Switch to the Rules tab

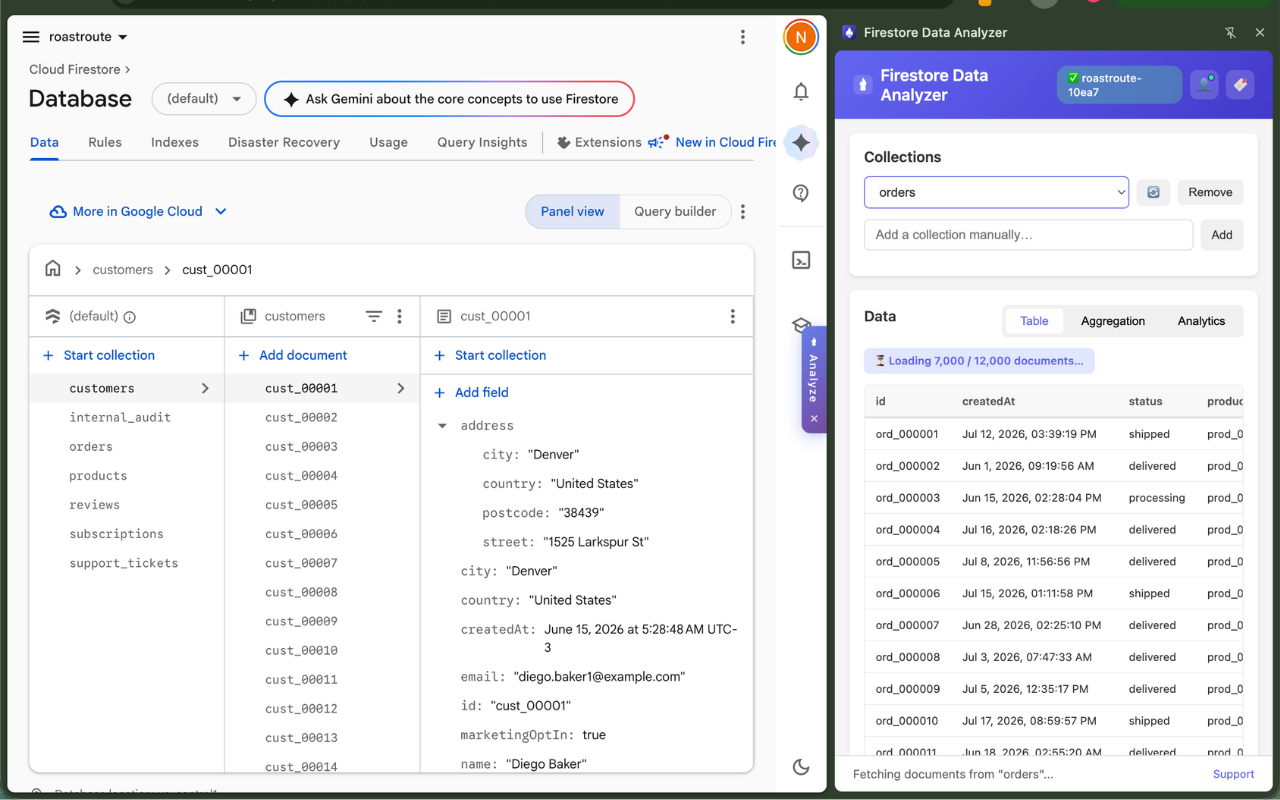pos(105,142)
